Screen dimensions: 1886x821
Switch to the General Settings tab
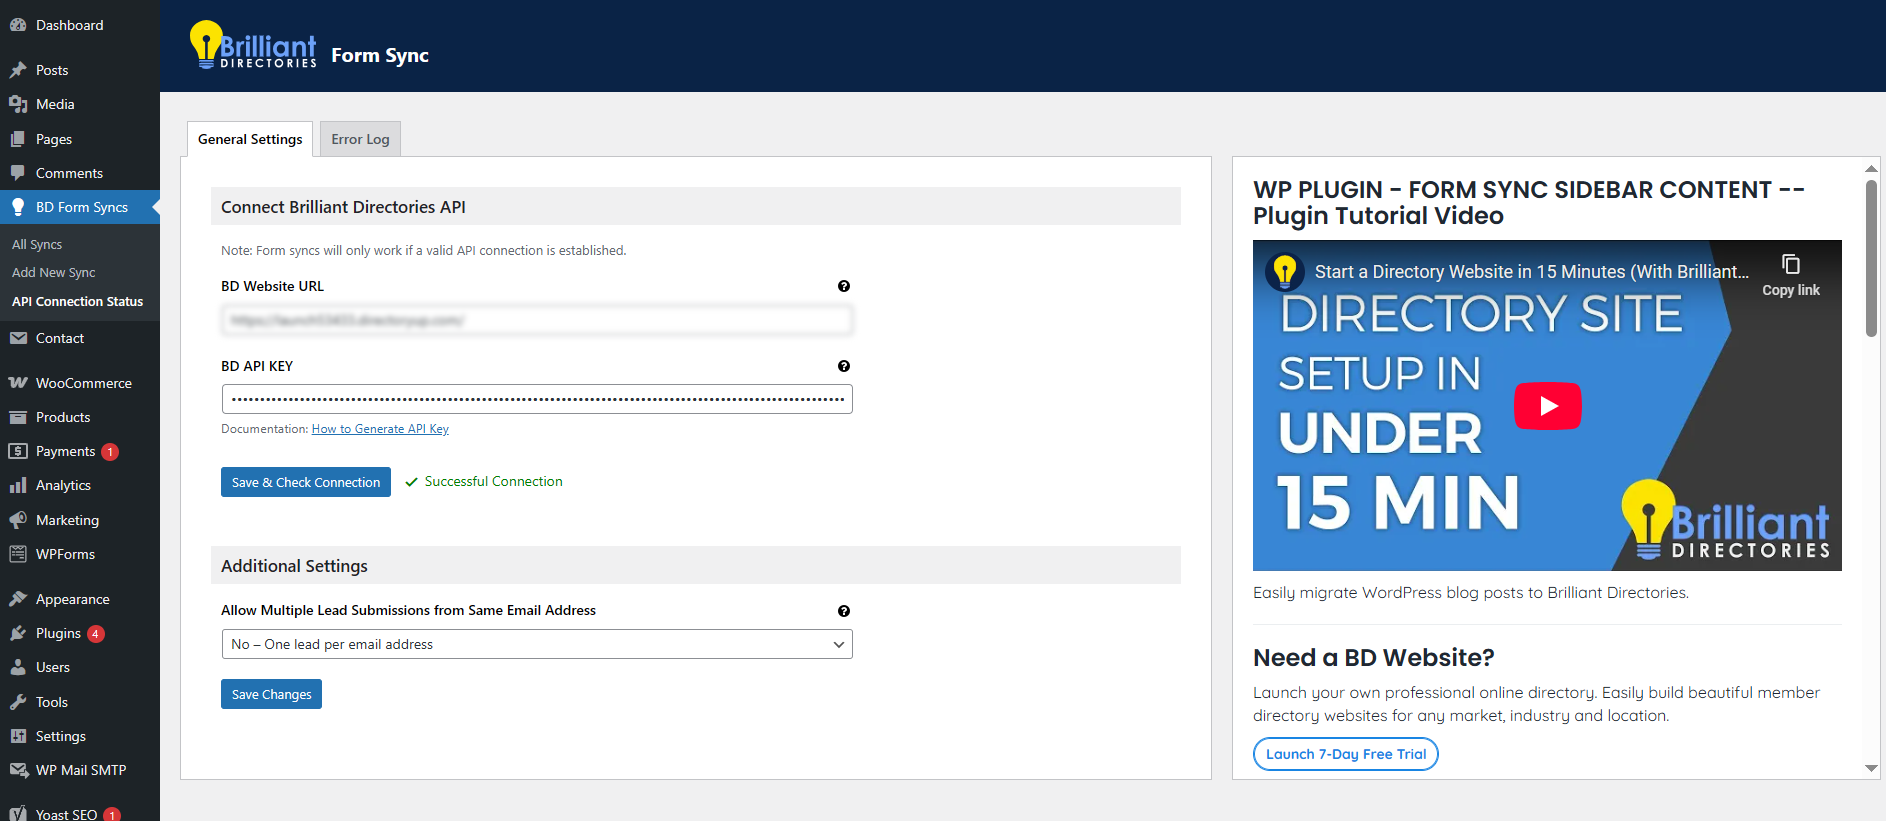pos(250,139)
